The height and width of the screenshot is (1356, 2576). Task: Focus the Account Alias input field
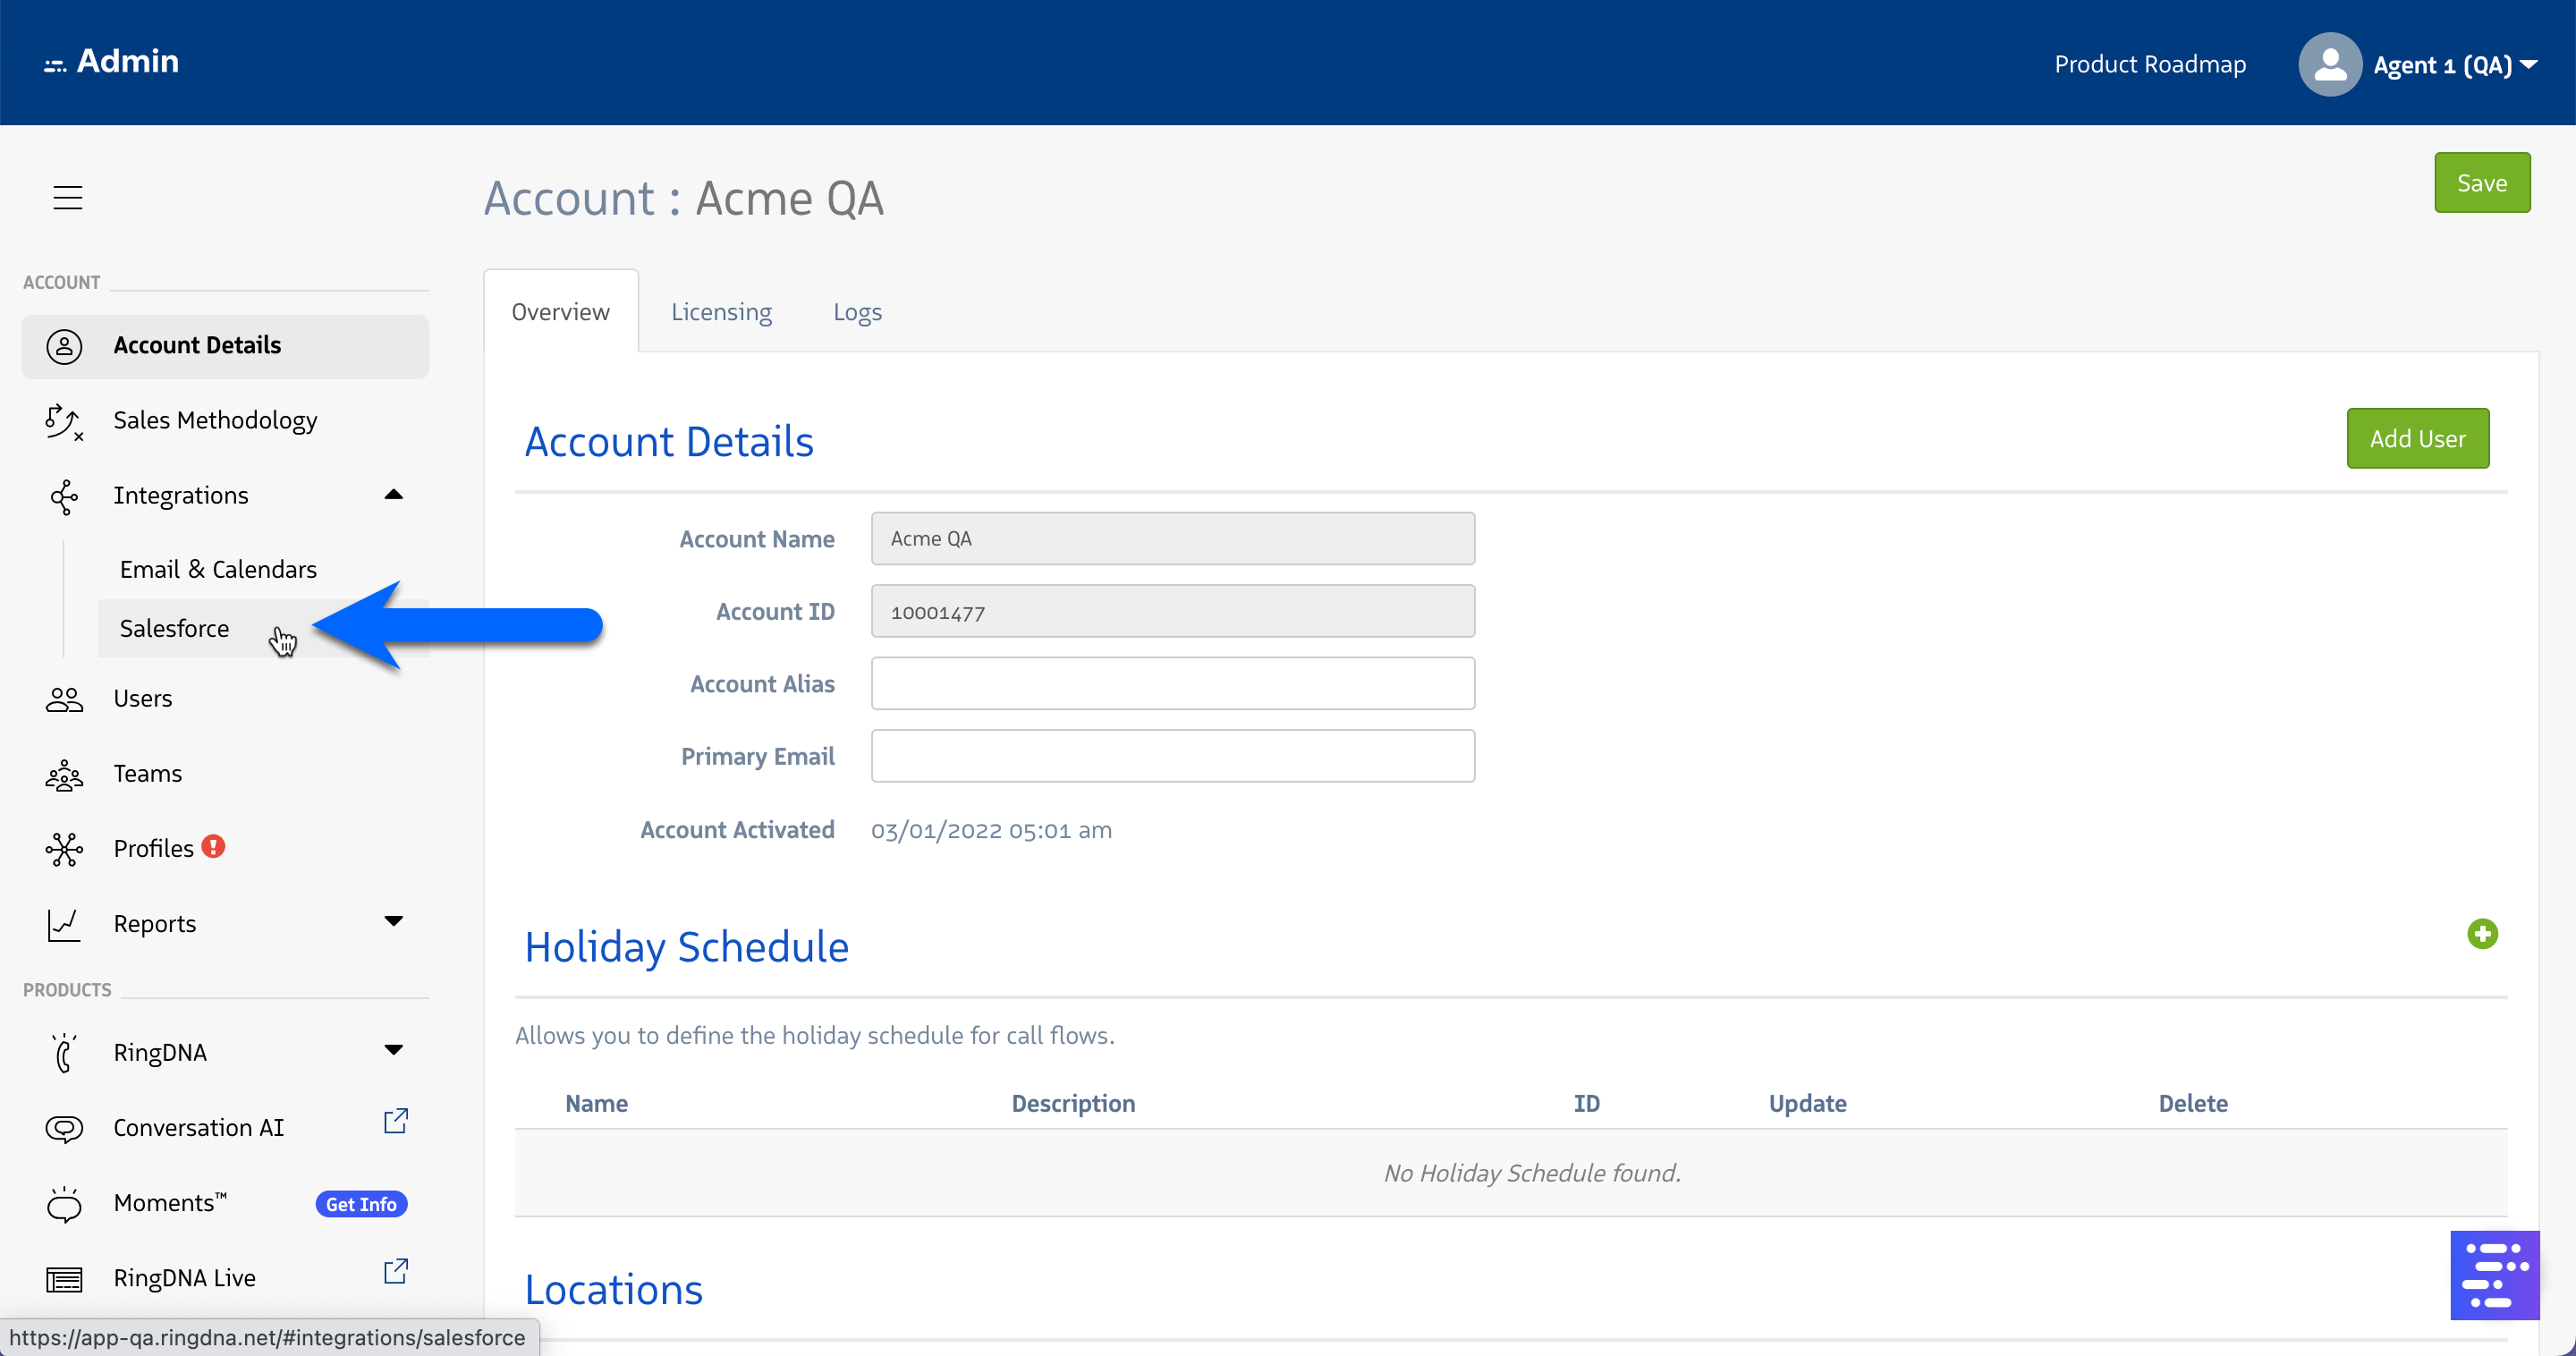(1172, 684)
